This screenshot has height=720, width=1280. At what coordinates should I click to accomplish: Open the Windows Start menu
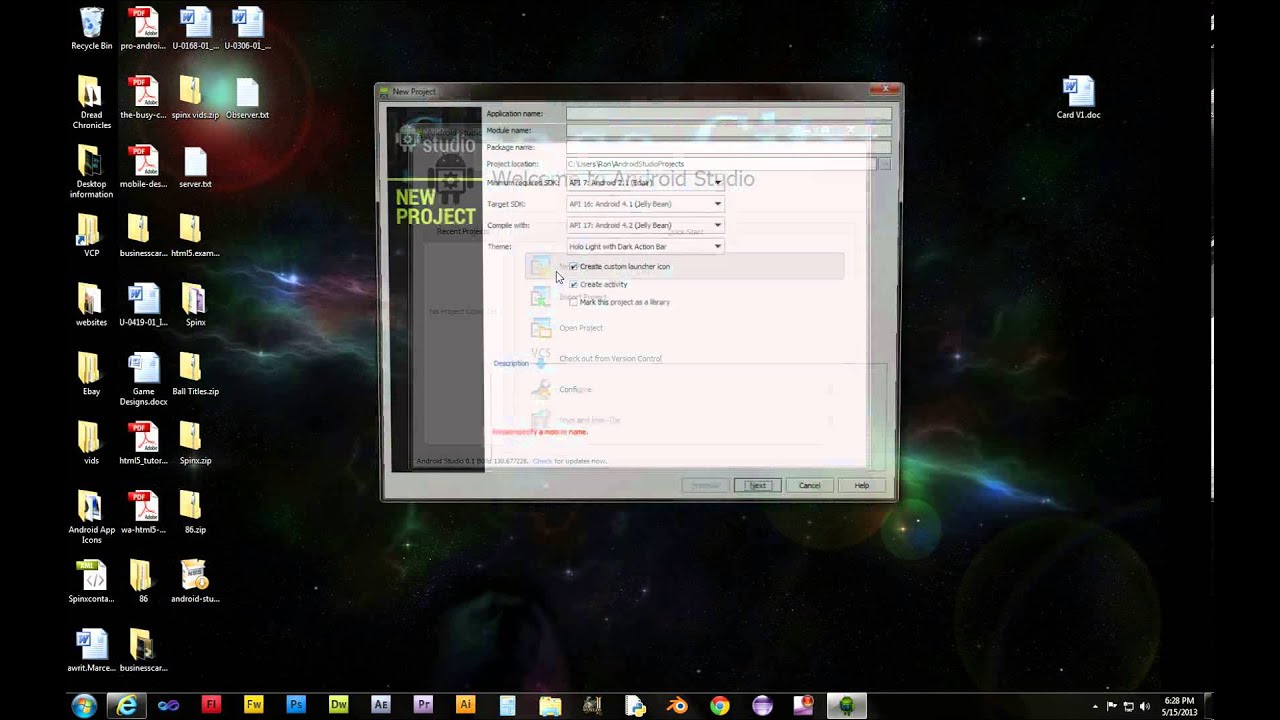click(84, 705)
